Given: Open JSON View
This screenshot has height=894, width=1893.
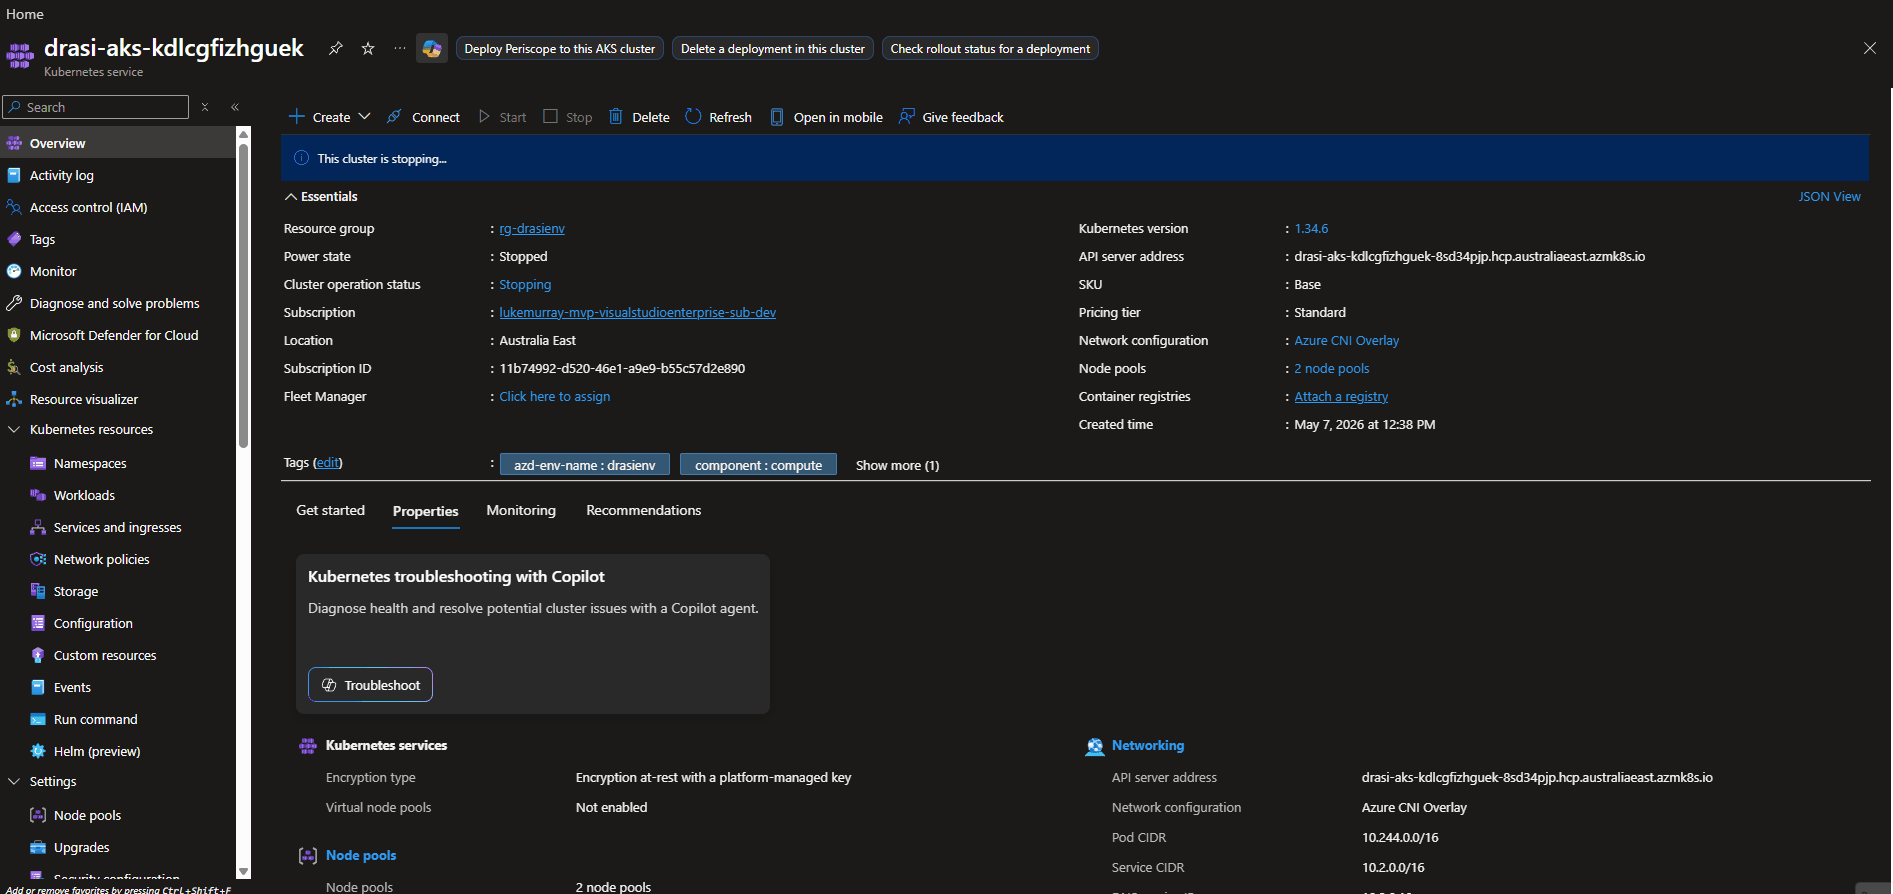Looking at the screenshot, I should pyautogui.click(x=1829, y=197).
